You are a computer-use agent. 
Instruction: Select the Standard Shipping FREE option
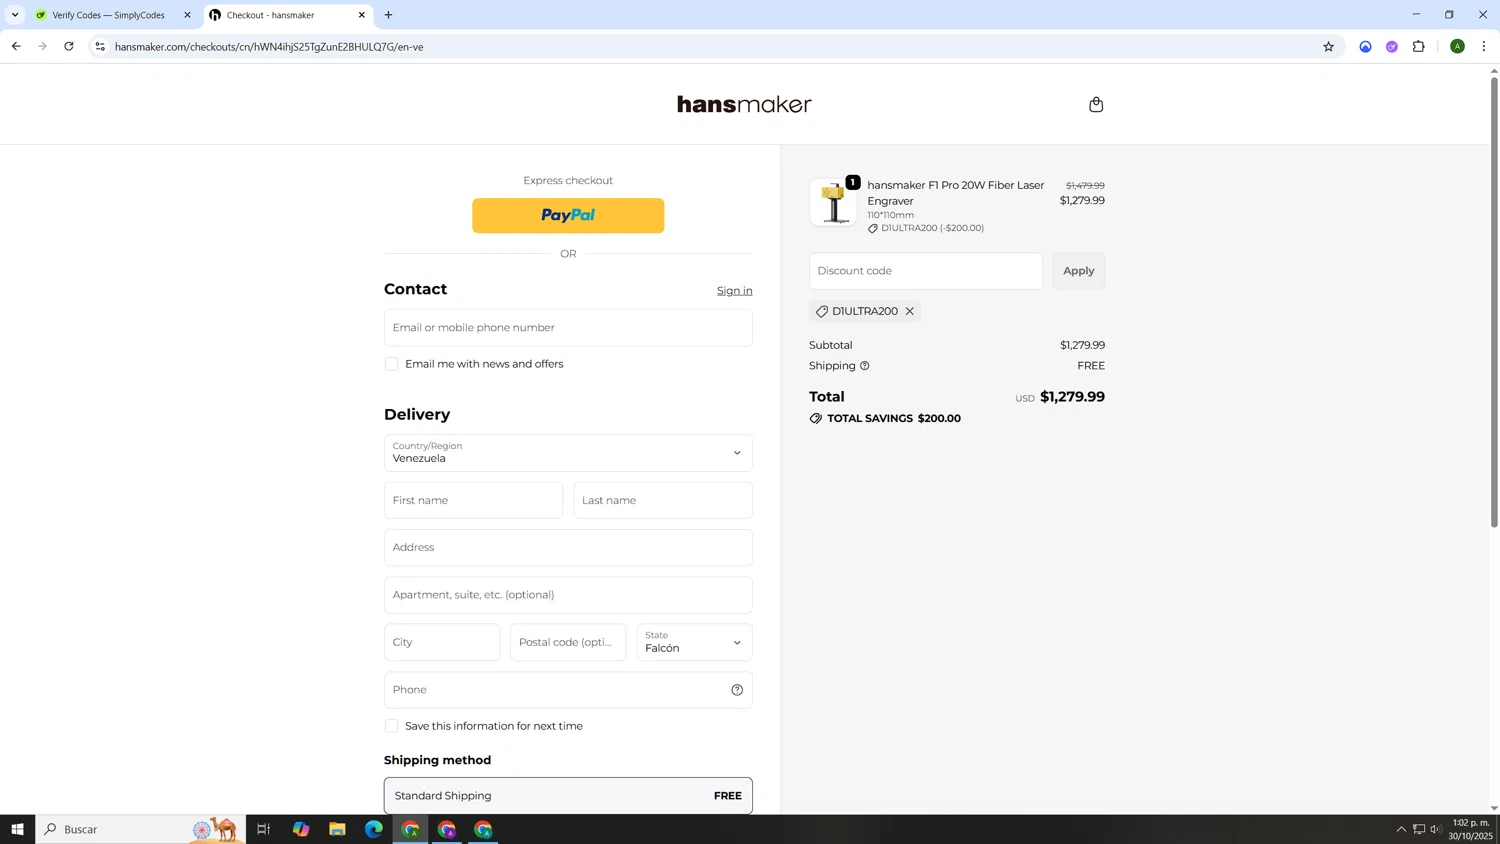click(568, 796)
